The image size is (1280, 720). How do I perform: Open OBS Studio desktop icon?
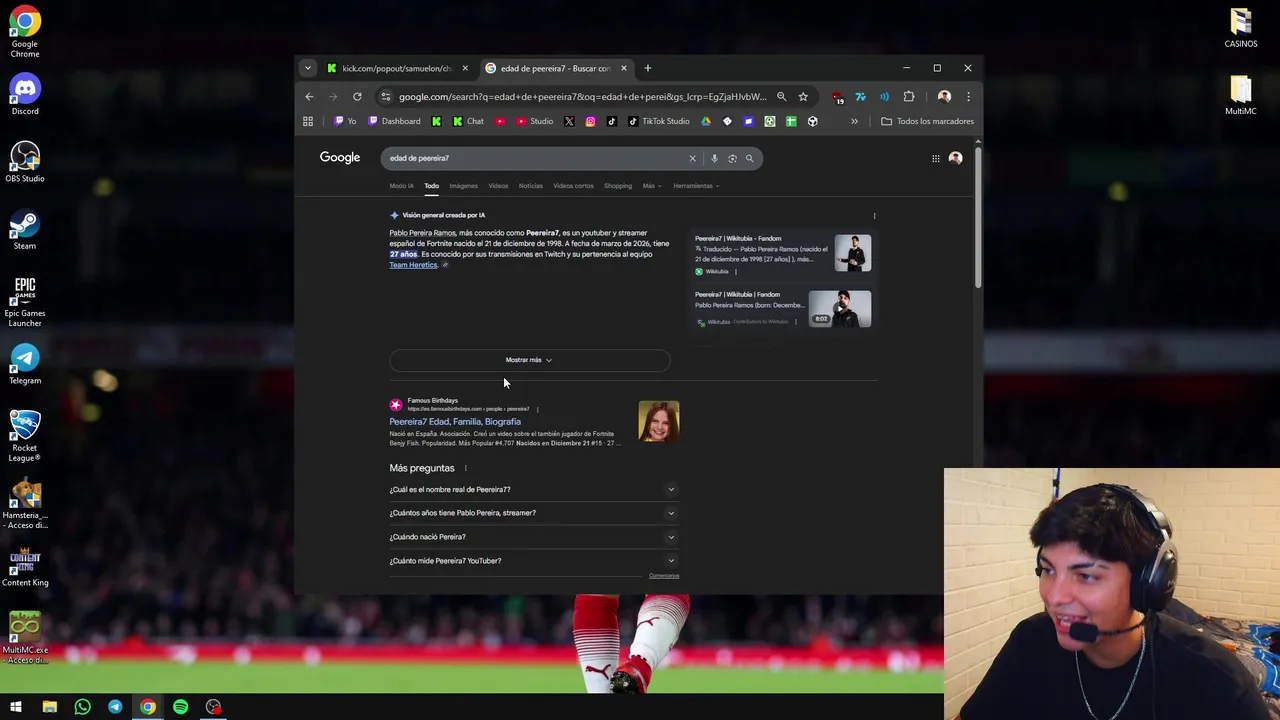[25, 162]
